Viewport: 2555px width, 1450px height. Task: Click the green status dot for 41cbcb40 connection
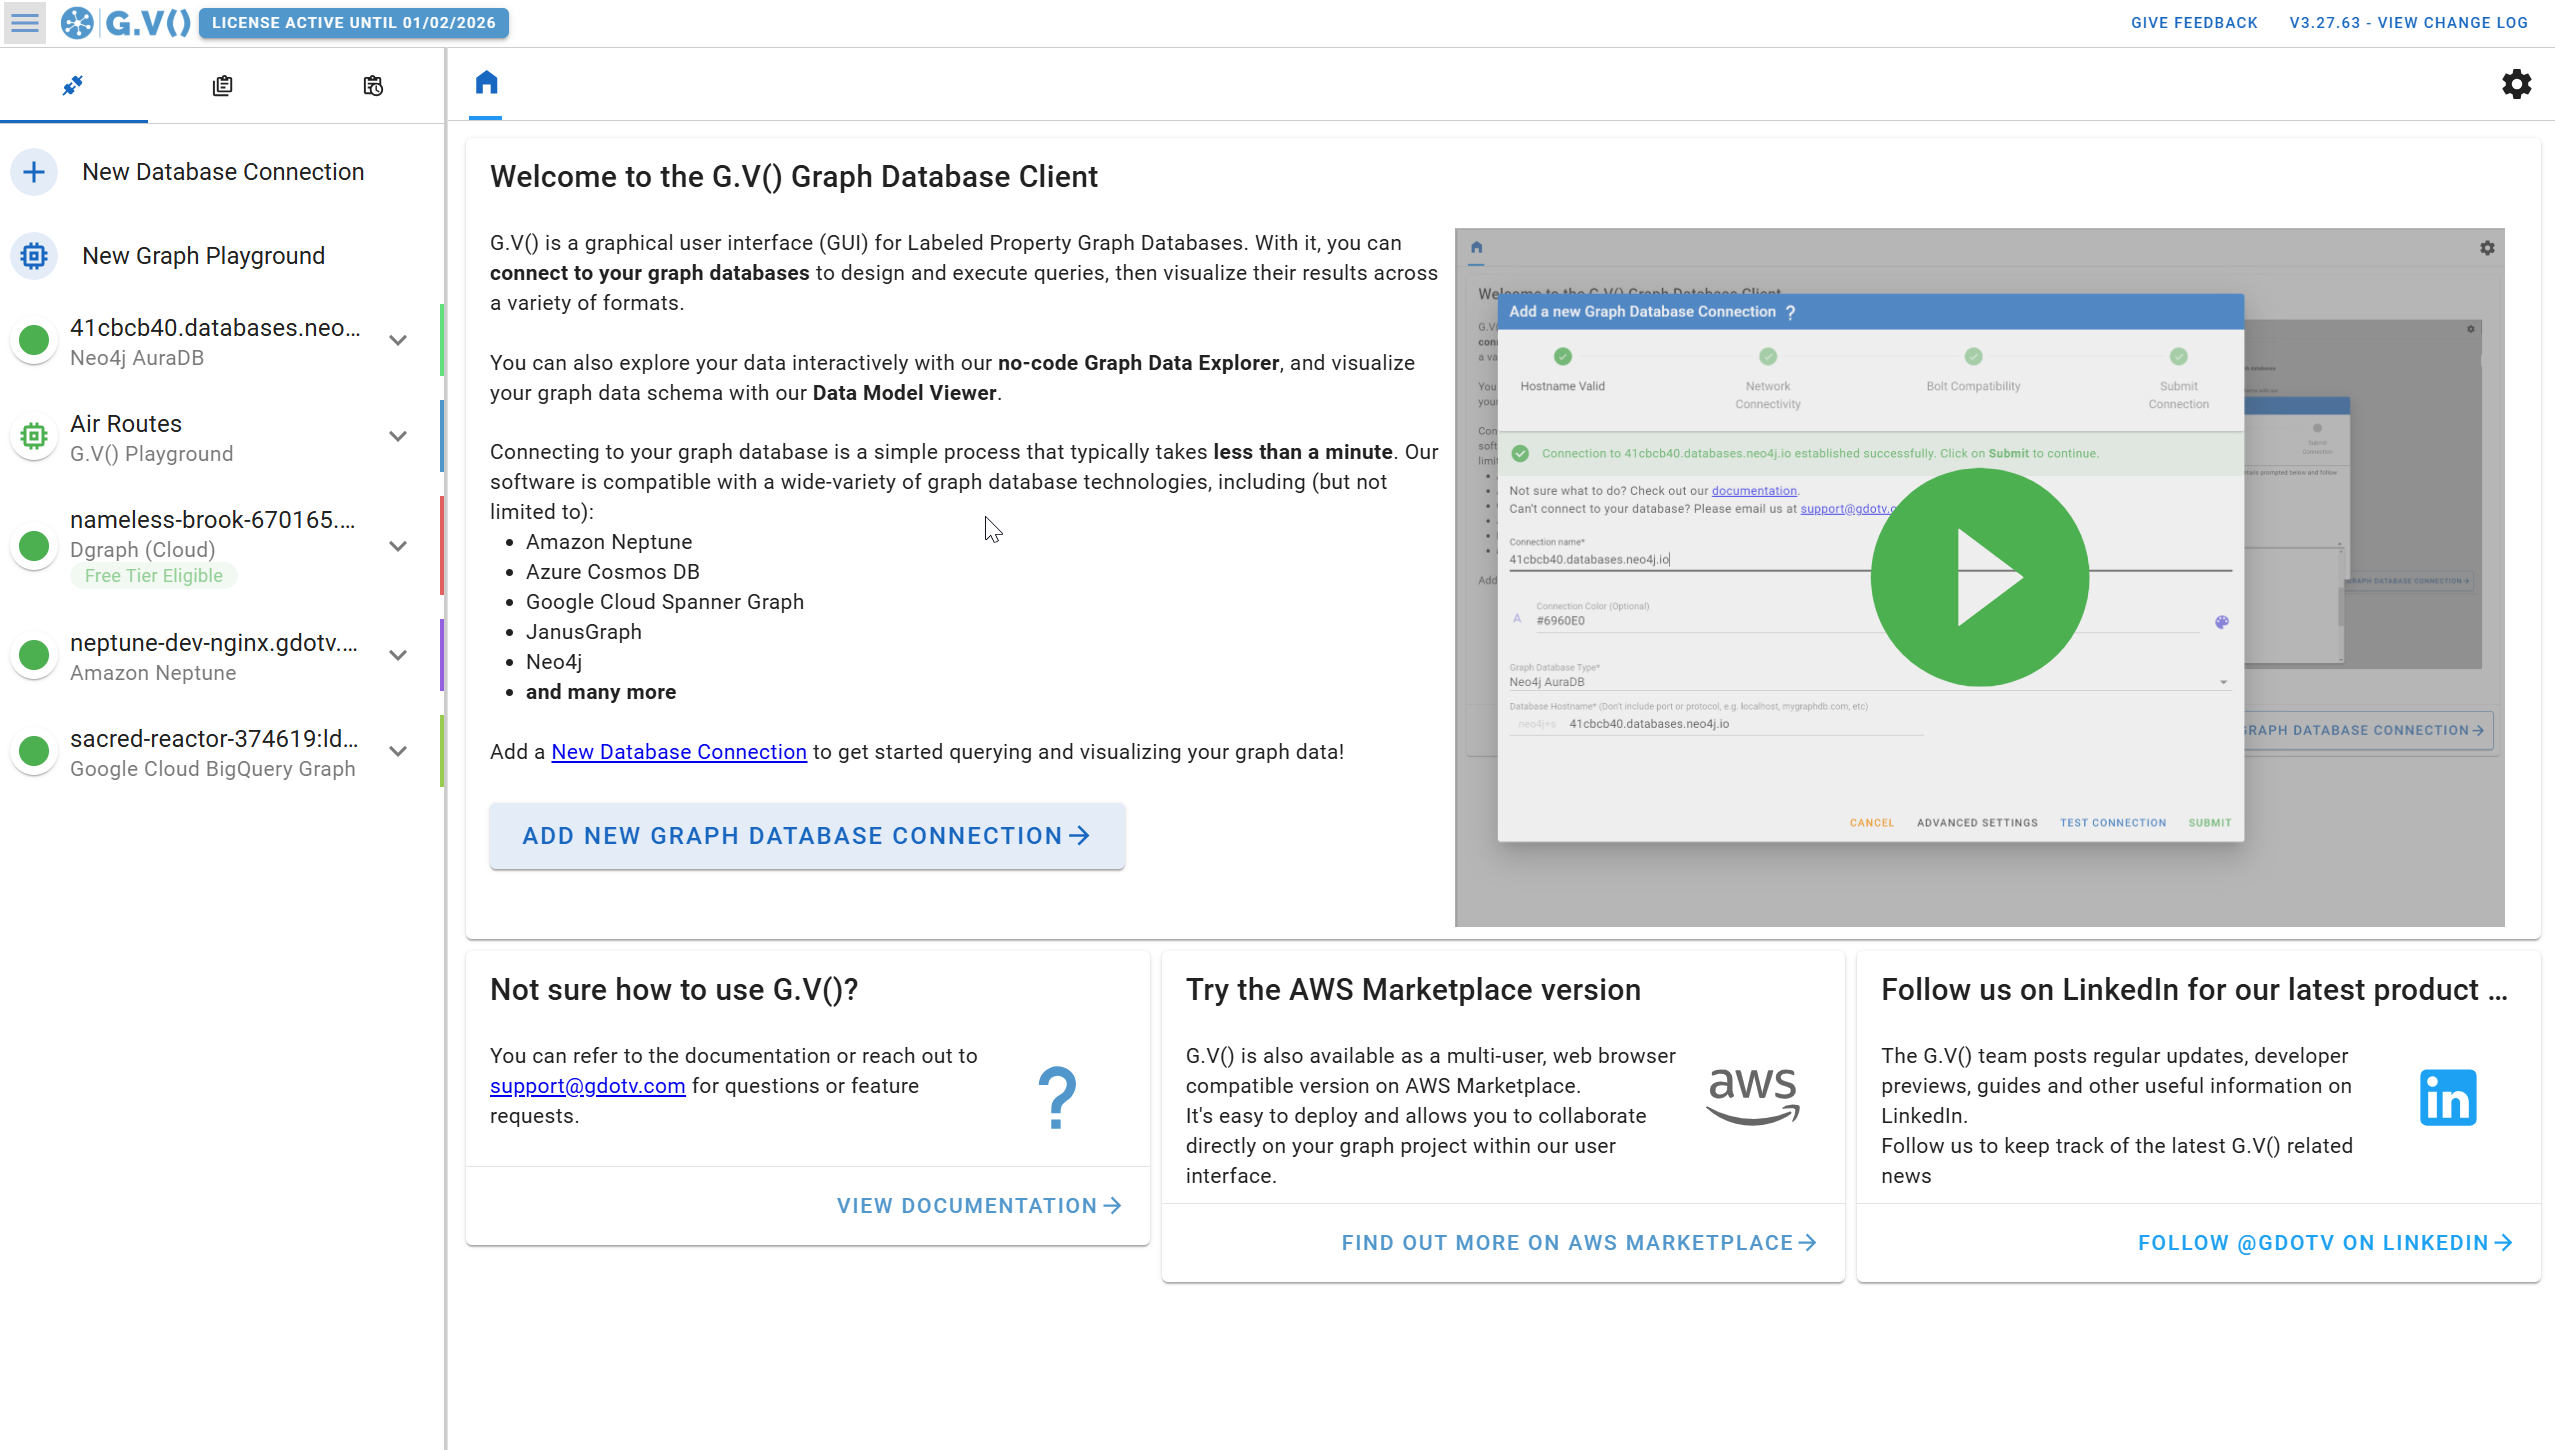(34, 341)
